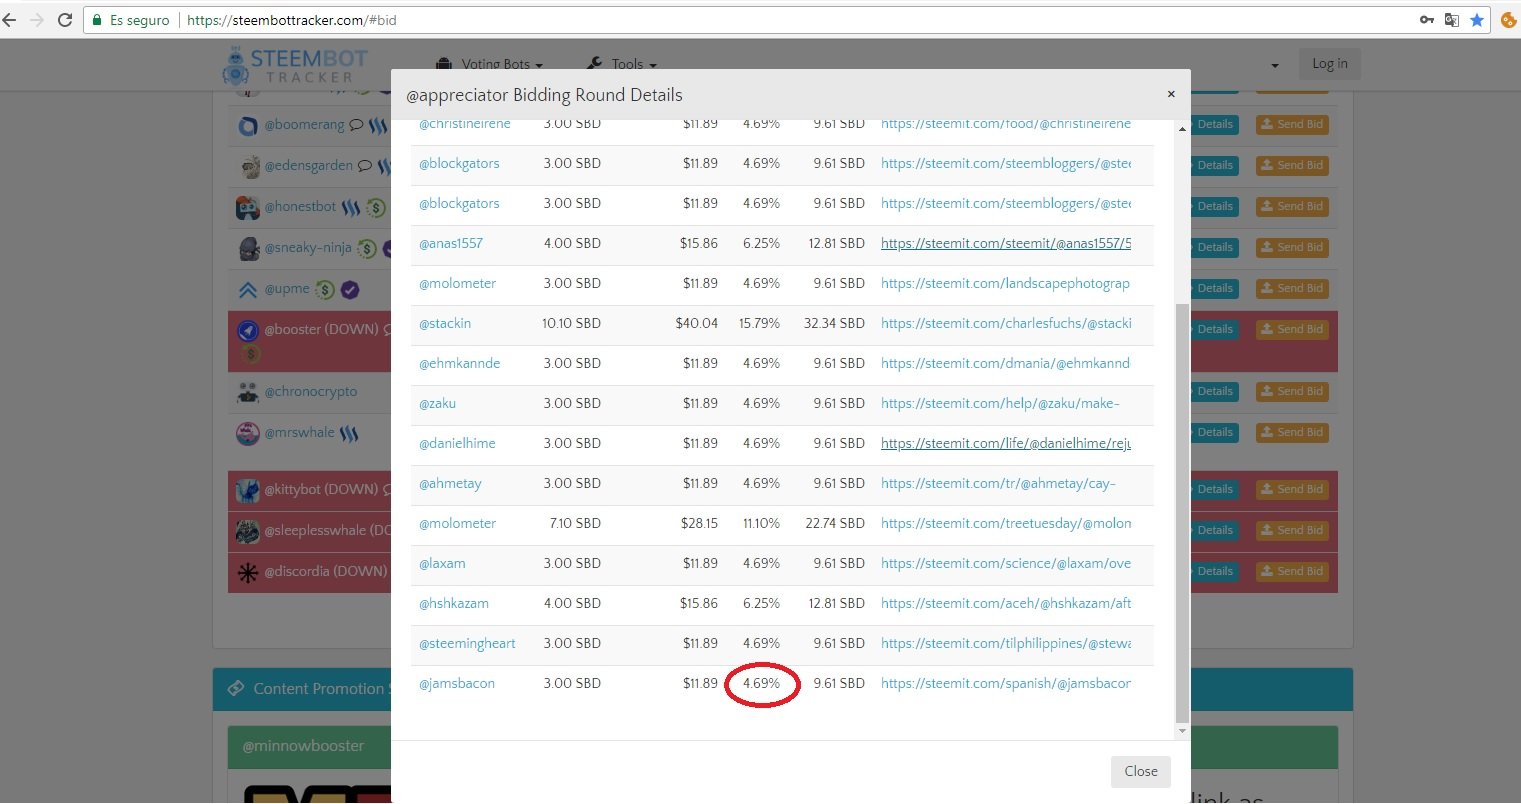Open the translate page icon

(x=1452, y=20)
